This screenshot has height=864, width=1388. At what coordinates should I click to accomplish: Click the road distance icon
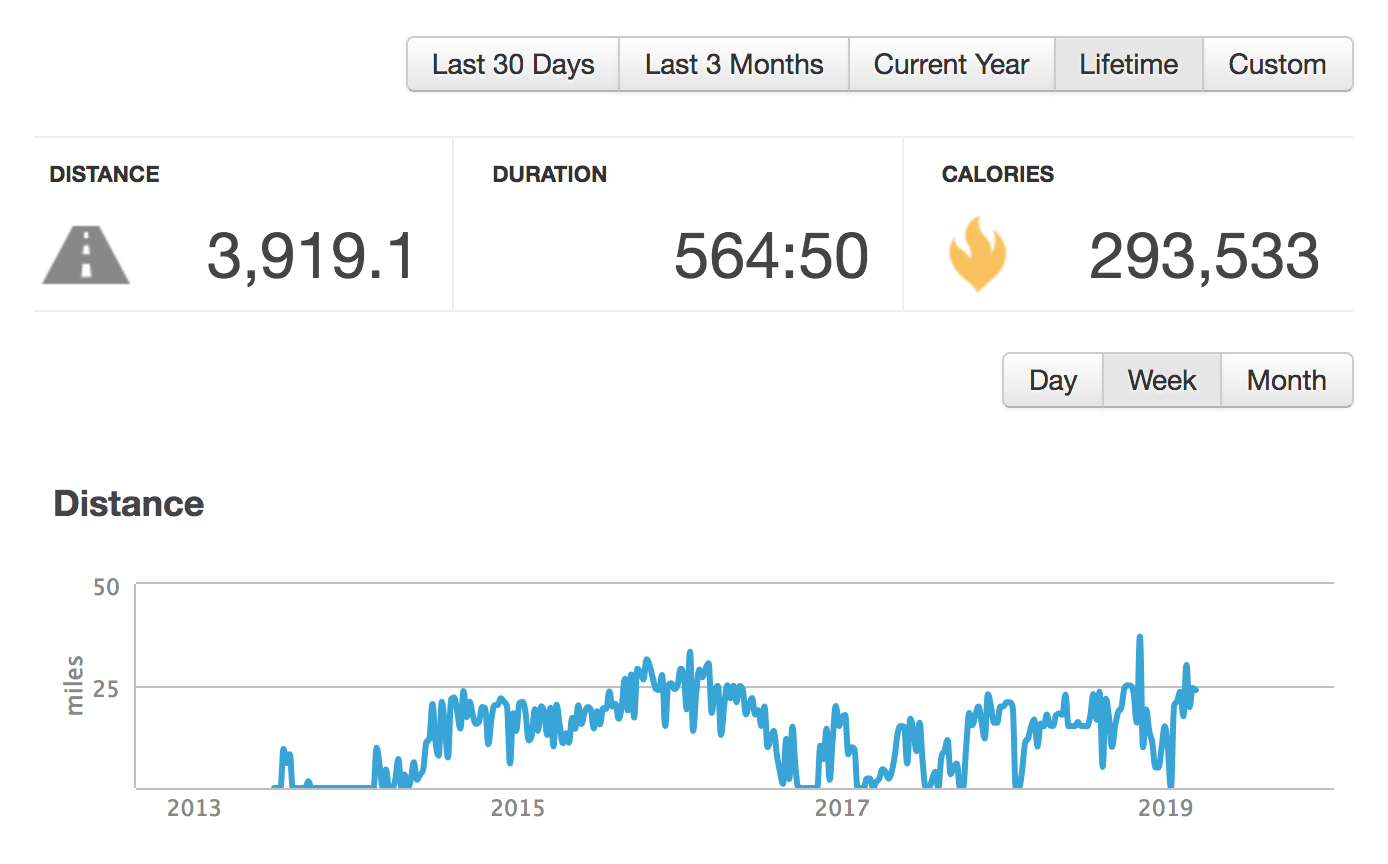tap(86, 256)
